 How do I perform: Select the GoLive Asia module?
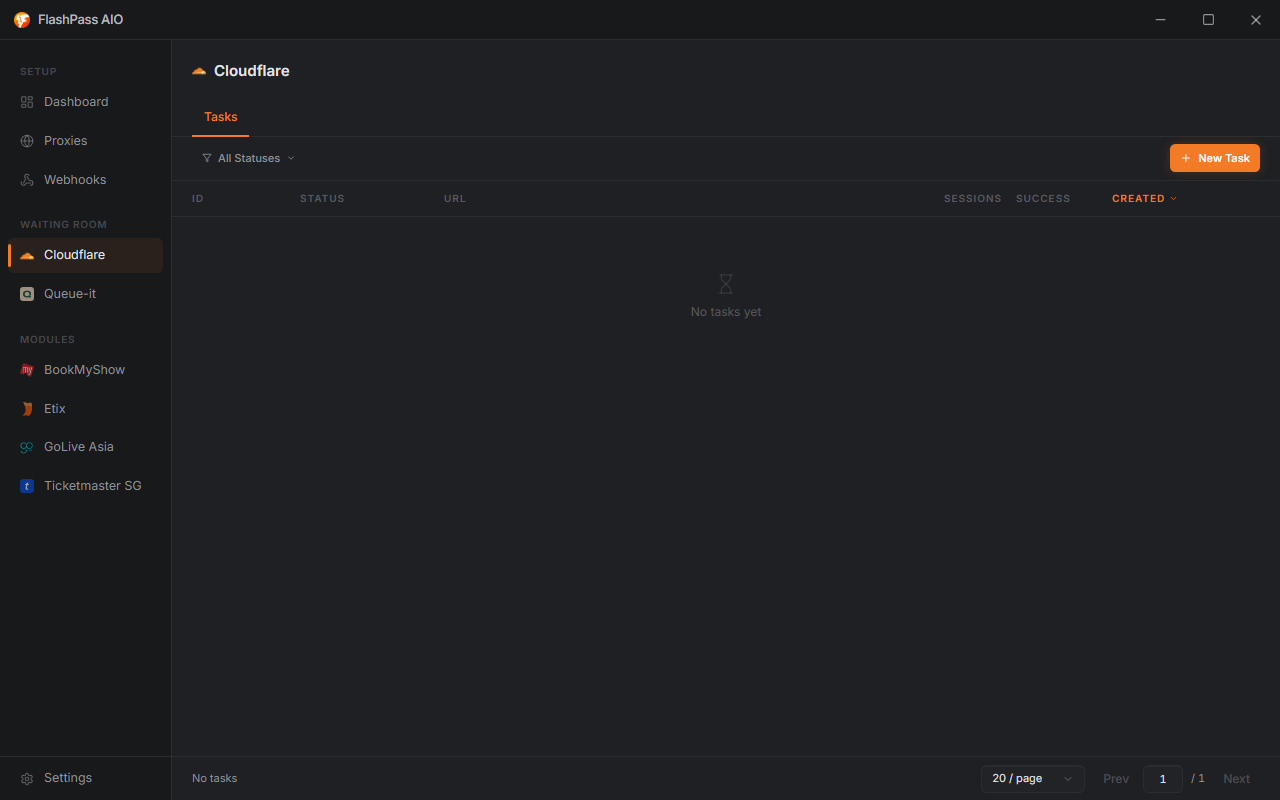pyautogui.click(x=85, y=447)
